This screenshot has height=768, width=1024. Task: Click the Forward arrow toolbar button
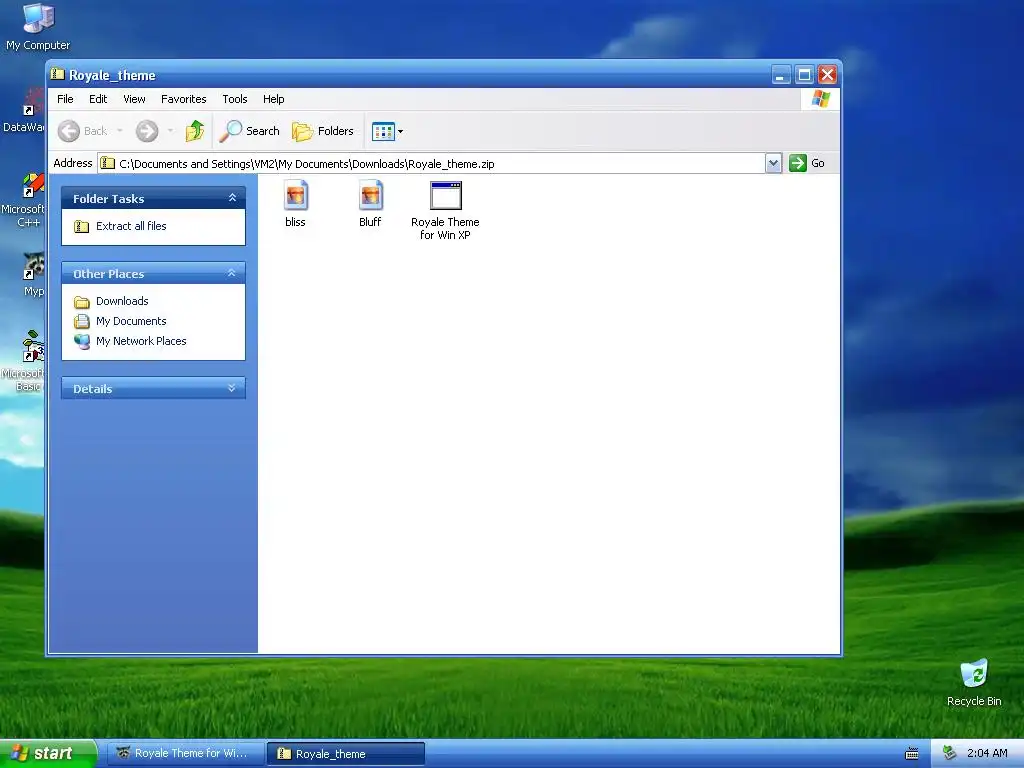coord(147,131)
